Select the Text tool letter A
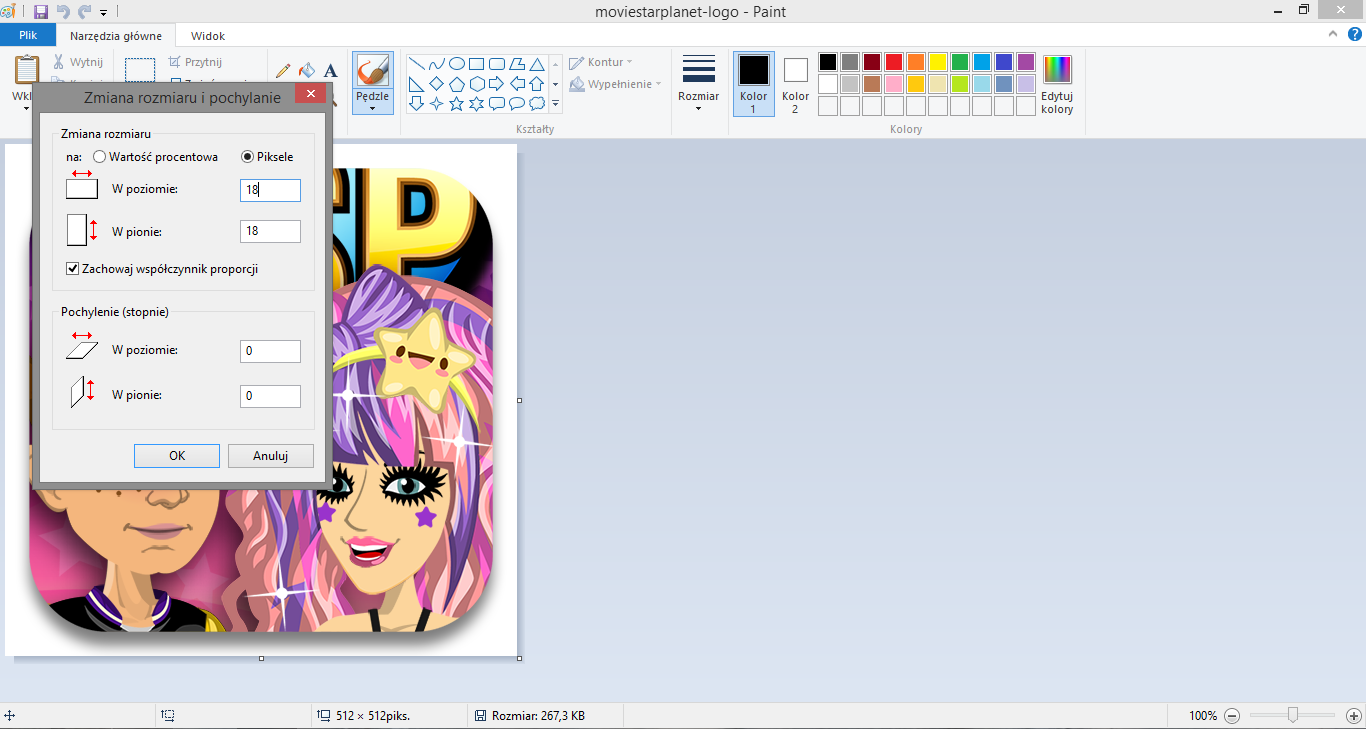Image resolution: width=1366 pixels, height=729 pixels. pos(330,70)
